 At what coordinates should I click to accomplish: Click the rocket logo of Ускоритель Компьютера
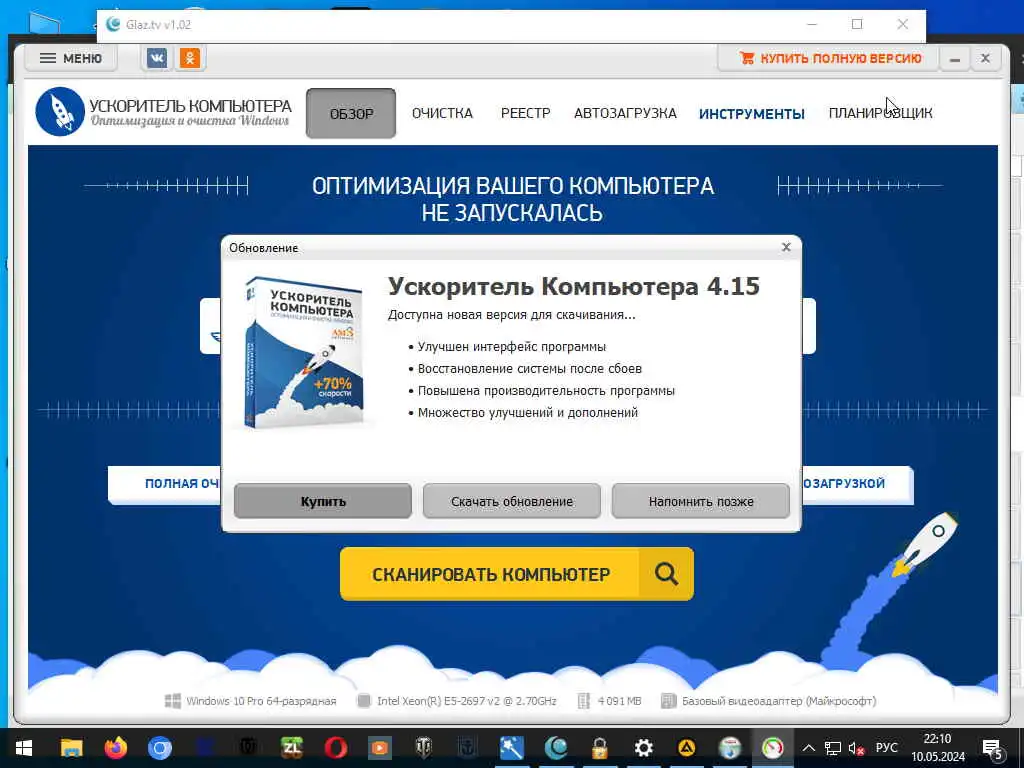pyautogui.click(x=59, y=112)
